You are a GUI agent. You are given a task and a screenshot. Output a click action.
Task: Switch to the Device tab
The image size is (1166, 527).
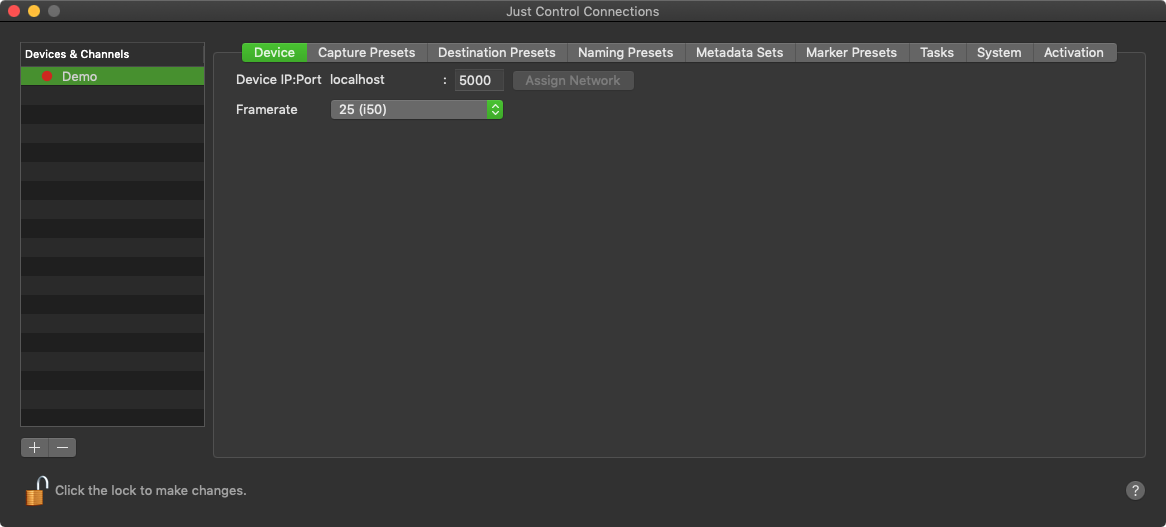coord(274,53)
